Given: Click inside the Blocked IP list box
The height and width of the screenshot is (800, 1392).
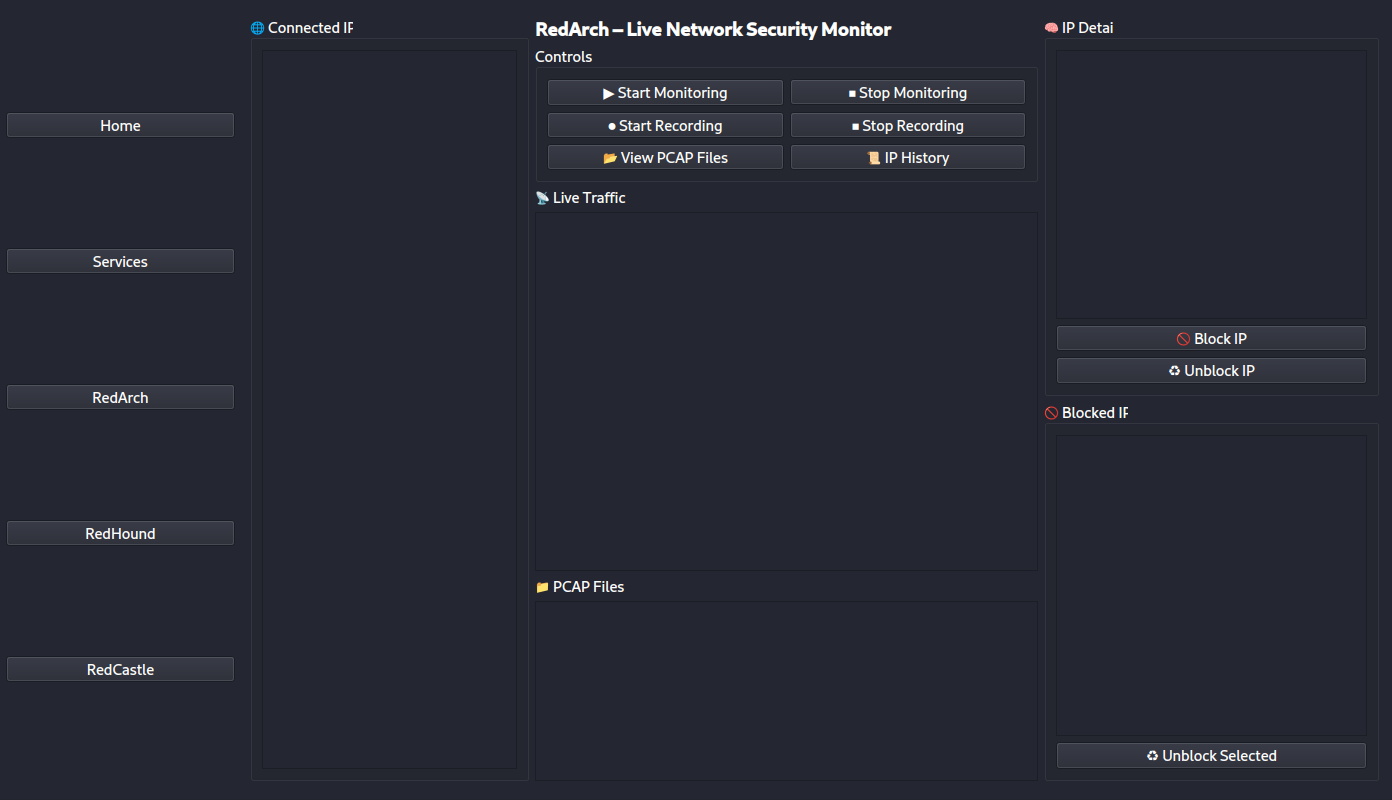Looking at the screenshot, I should pos(1211,585).
